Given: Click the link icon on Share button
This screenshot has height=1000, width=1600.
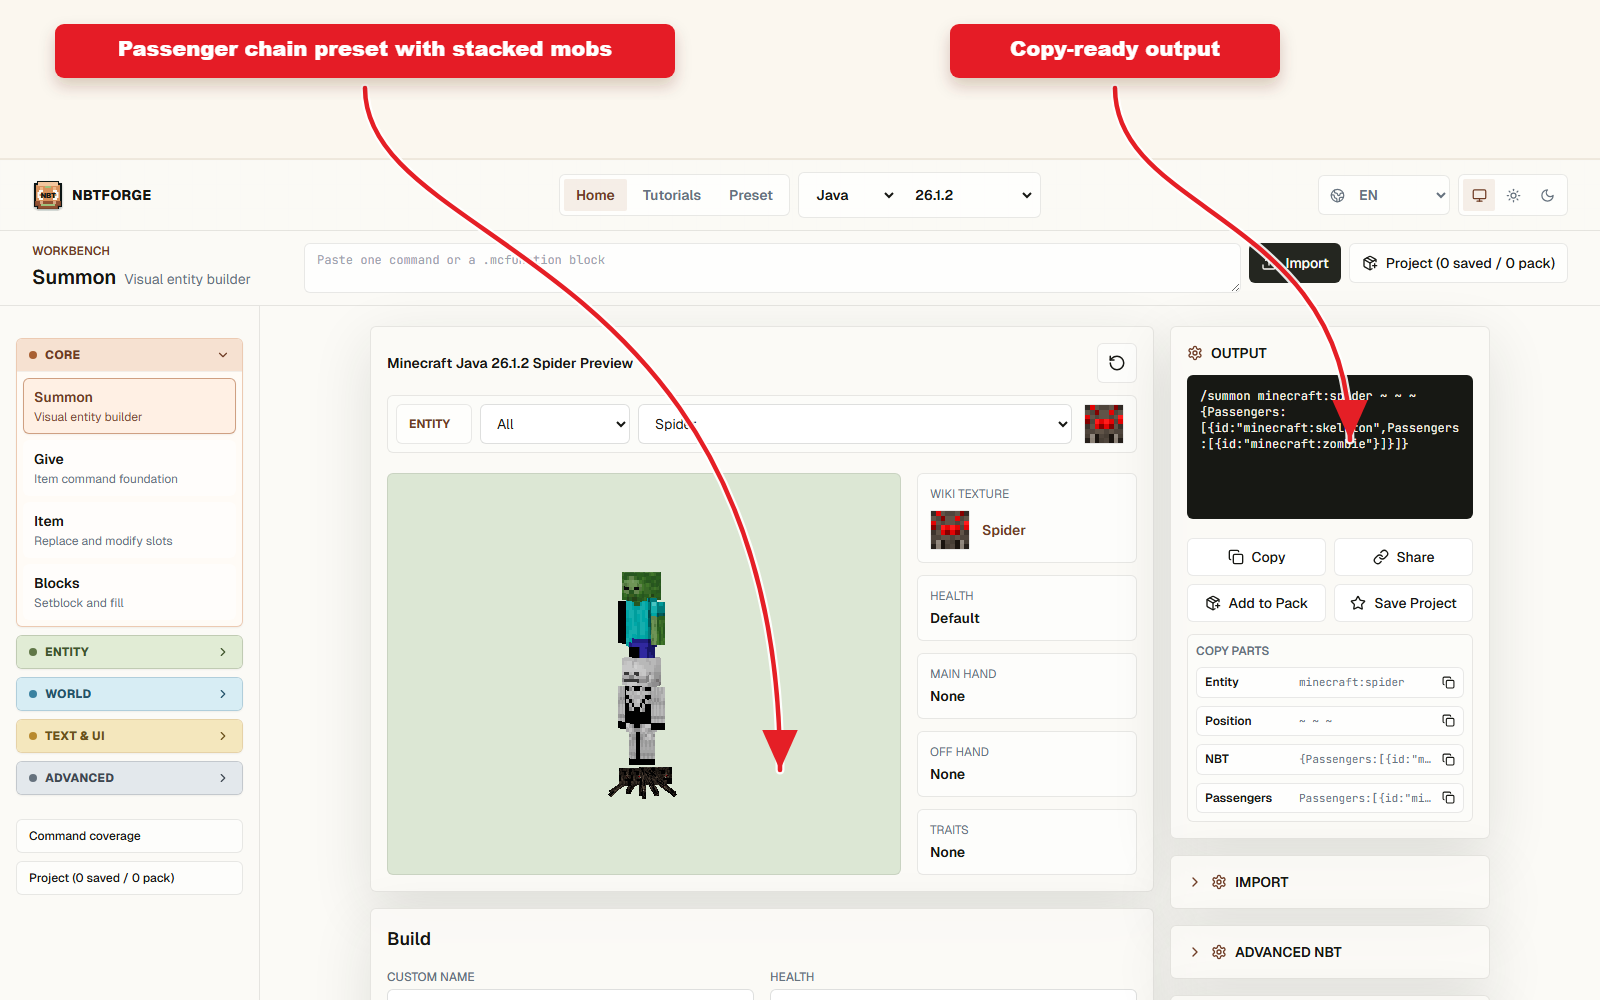Looking at the screenshot, I should 1381,557.
